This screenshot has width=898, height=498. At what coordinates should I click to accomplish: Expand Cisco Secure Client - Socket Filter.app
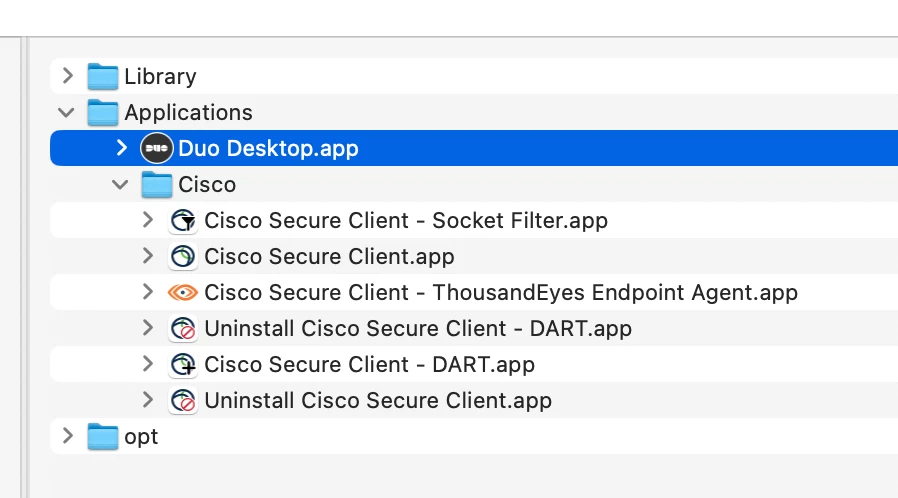(x=148, y=220)
